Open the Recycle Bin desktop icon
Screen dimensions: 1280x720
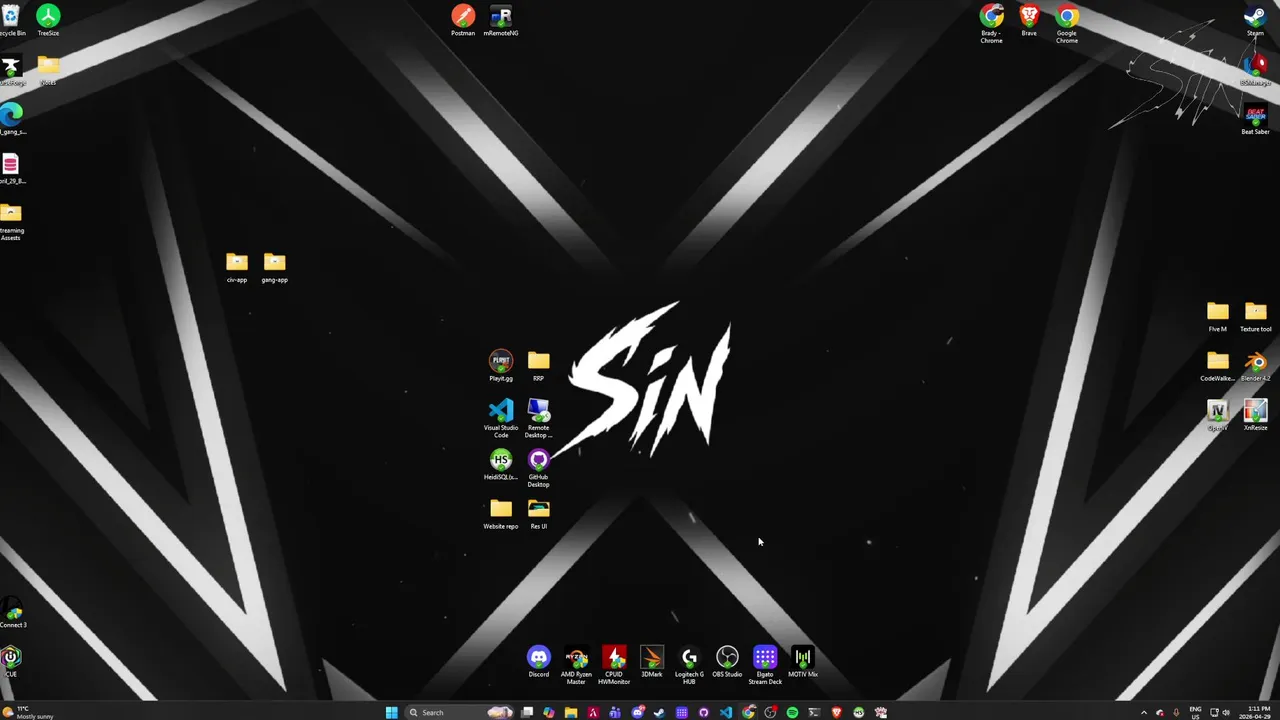pyautogui.click(x=11, y=20)
